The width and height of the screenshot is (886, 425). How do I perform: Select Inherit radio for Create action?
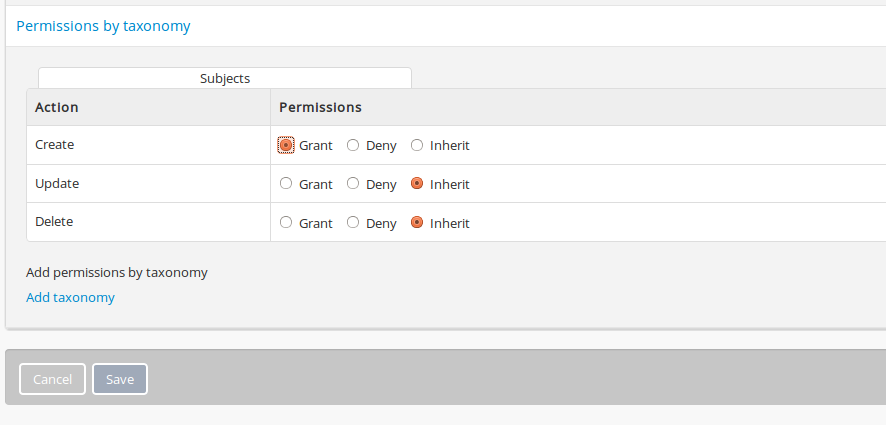click(417, 145)
